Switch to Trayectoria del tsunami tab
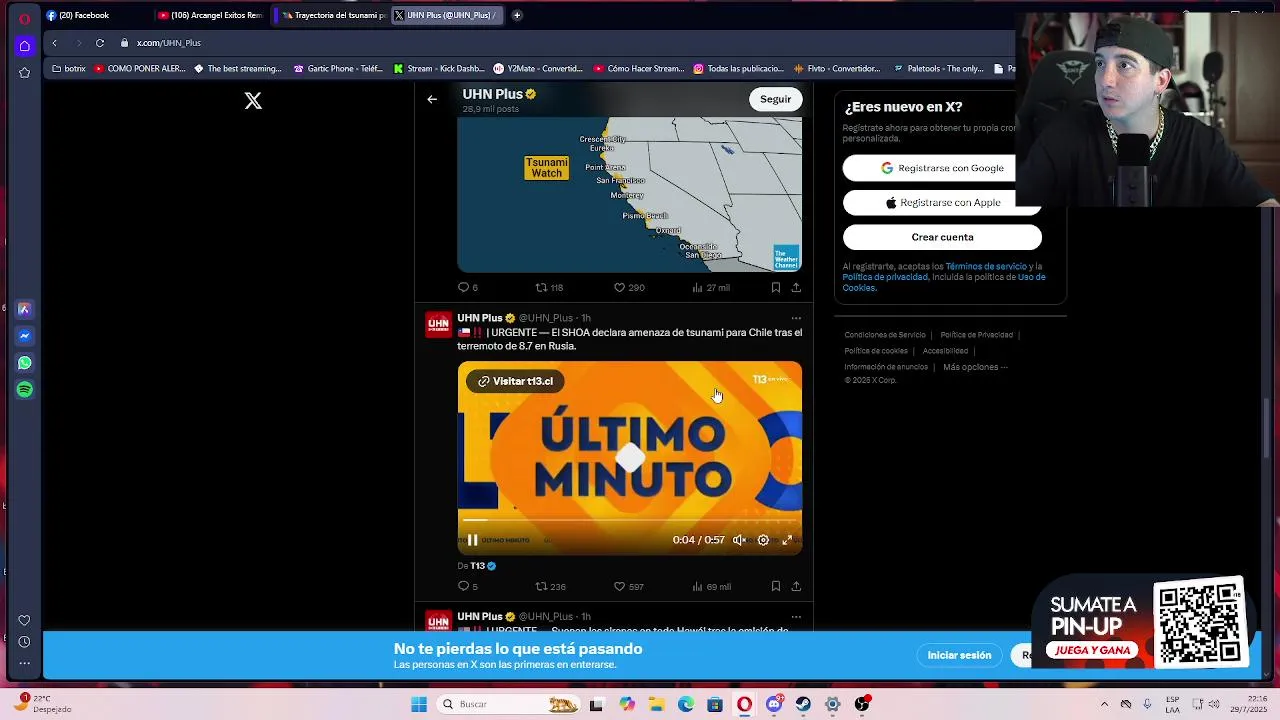The height and width of the screenshot is (720, 1280). [x=331, y=15]
